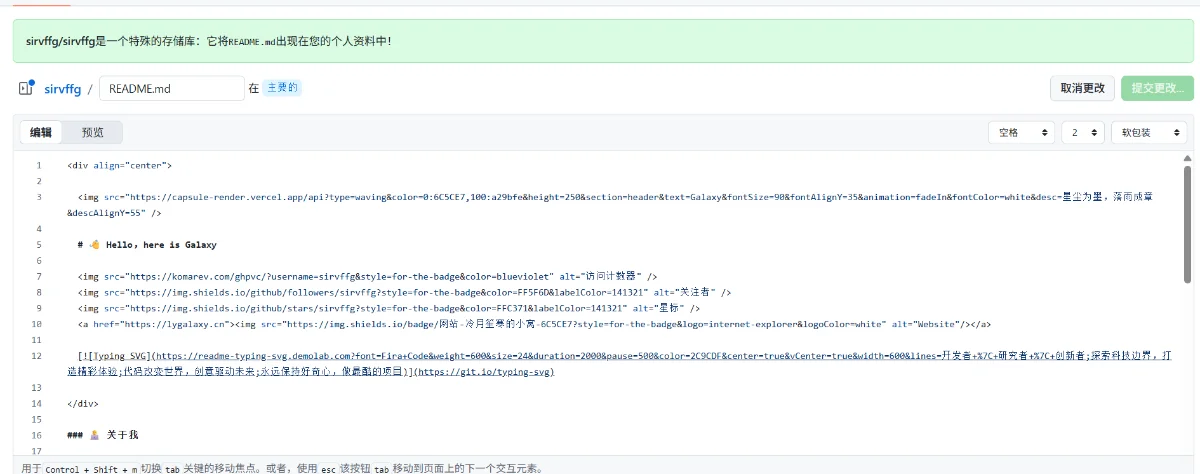This screenshot has height=474, width=1200.
Task: Click the editor vertical scrollbar thumb
Action: pos(1186,225)
